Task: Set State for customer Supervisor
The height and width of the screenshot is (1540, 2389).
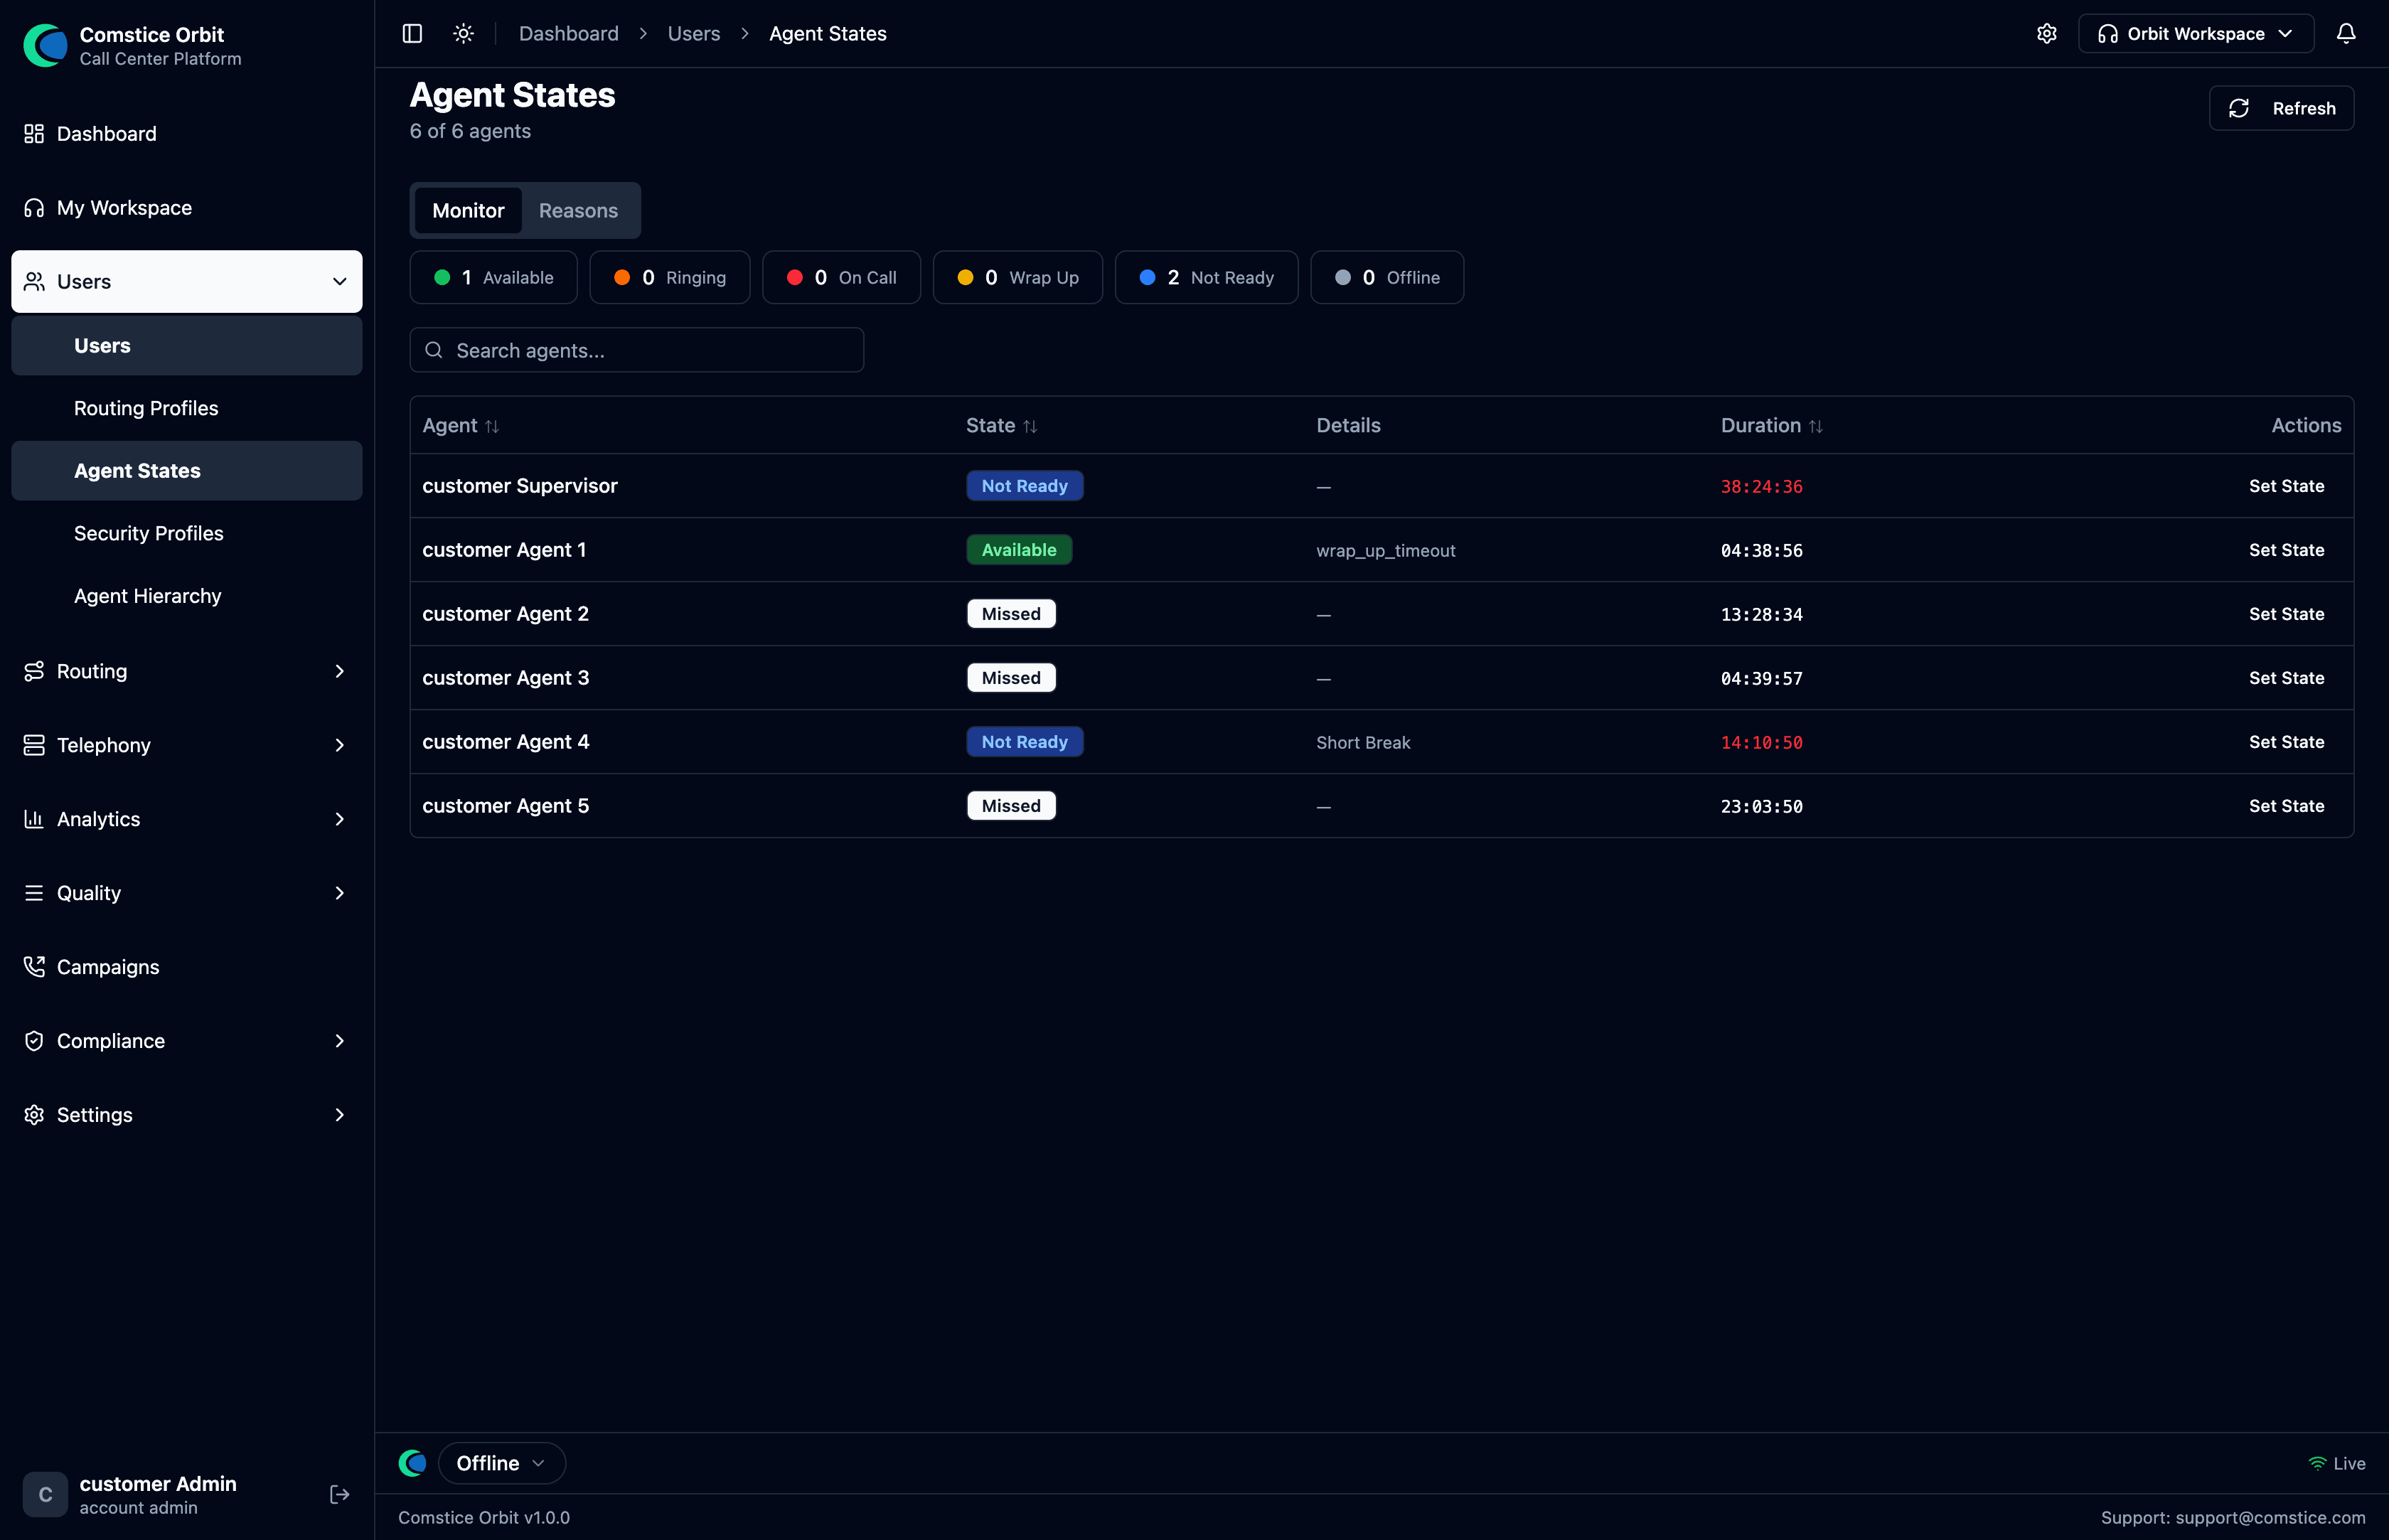Action: [x=2286, y=486]
